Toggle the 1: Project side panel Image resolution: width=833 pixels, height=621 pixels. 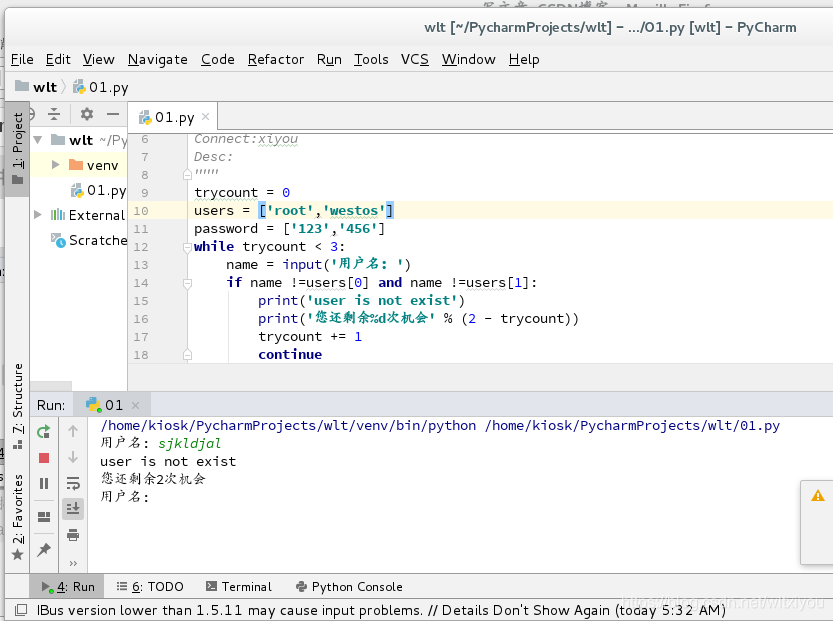click(x=18, y=149)
